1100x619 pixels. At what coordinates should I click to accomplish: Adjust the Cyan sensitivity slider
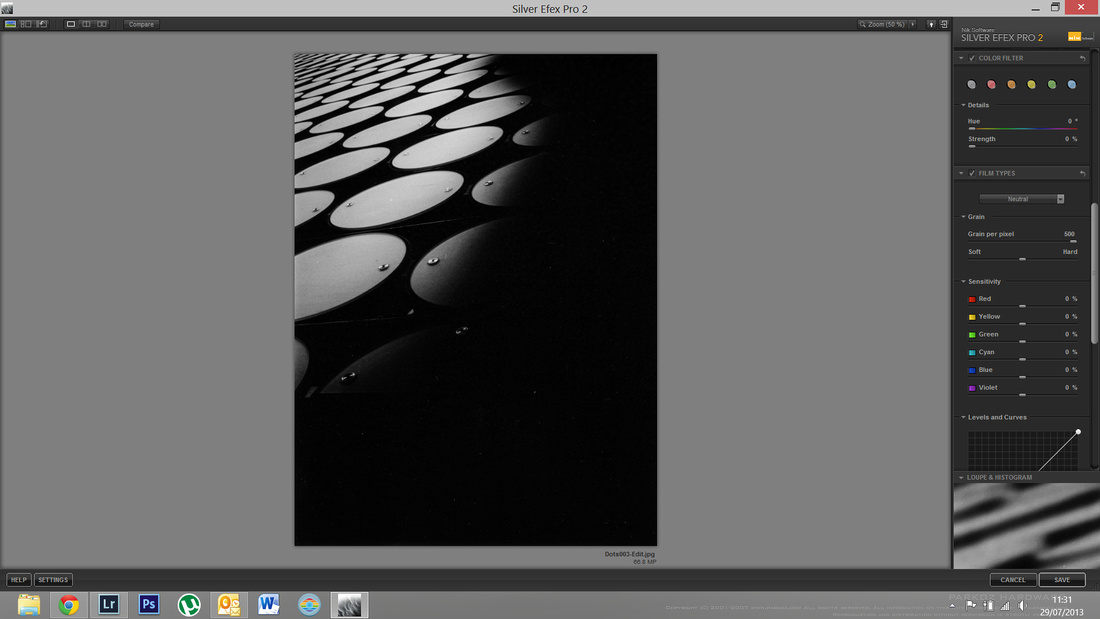(1022, 359)
